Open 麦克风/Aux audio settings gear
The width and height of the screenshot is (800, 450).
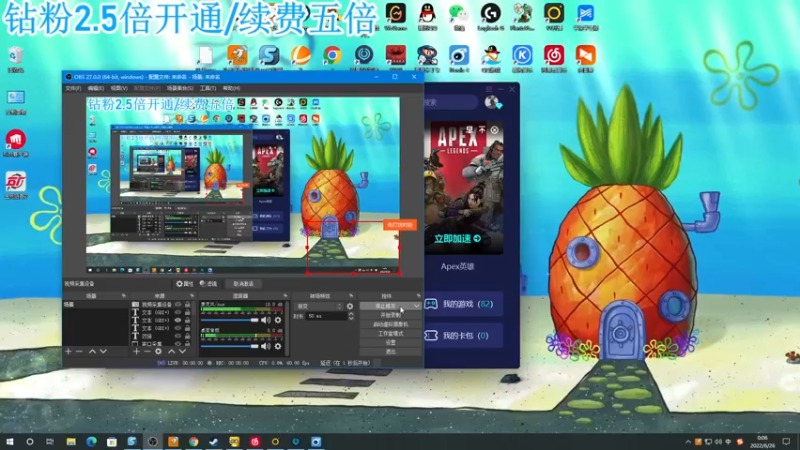click(278, 320)
